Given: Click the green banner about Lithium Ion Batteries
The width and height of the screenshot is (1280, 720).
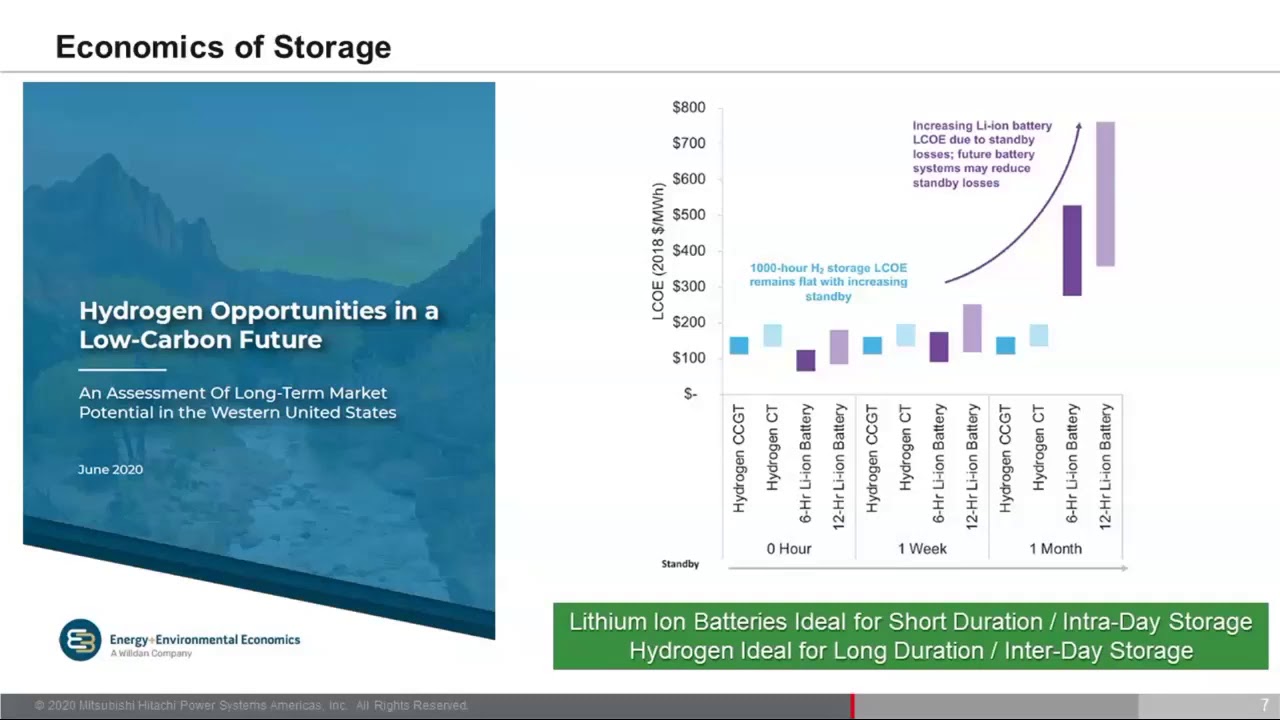Looking at the screenshot, I should 911,636.
